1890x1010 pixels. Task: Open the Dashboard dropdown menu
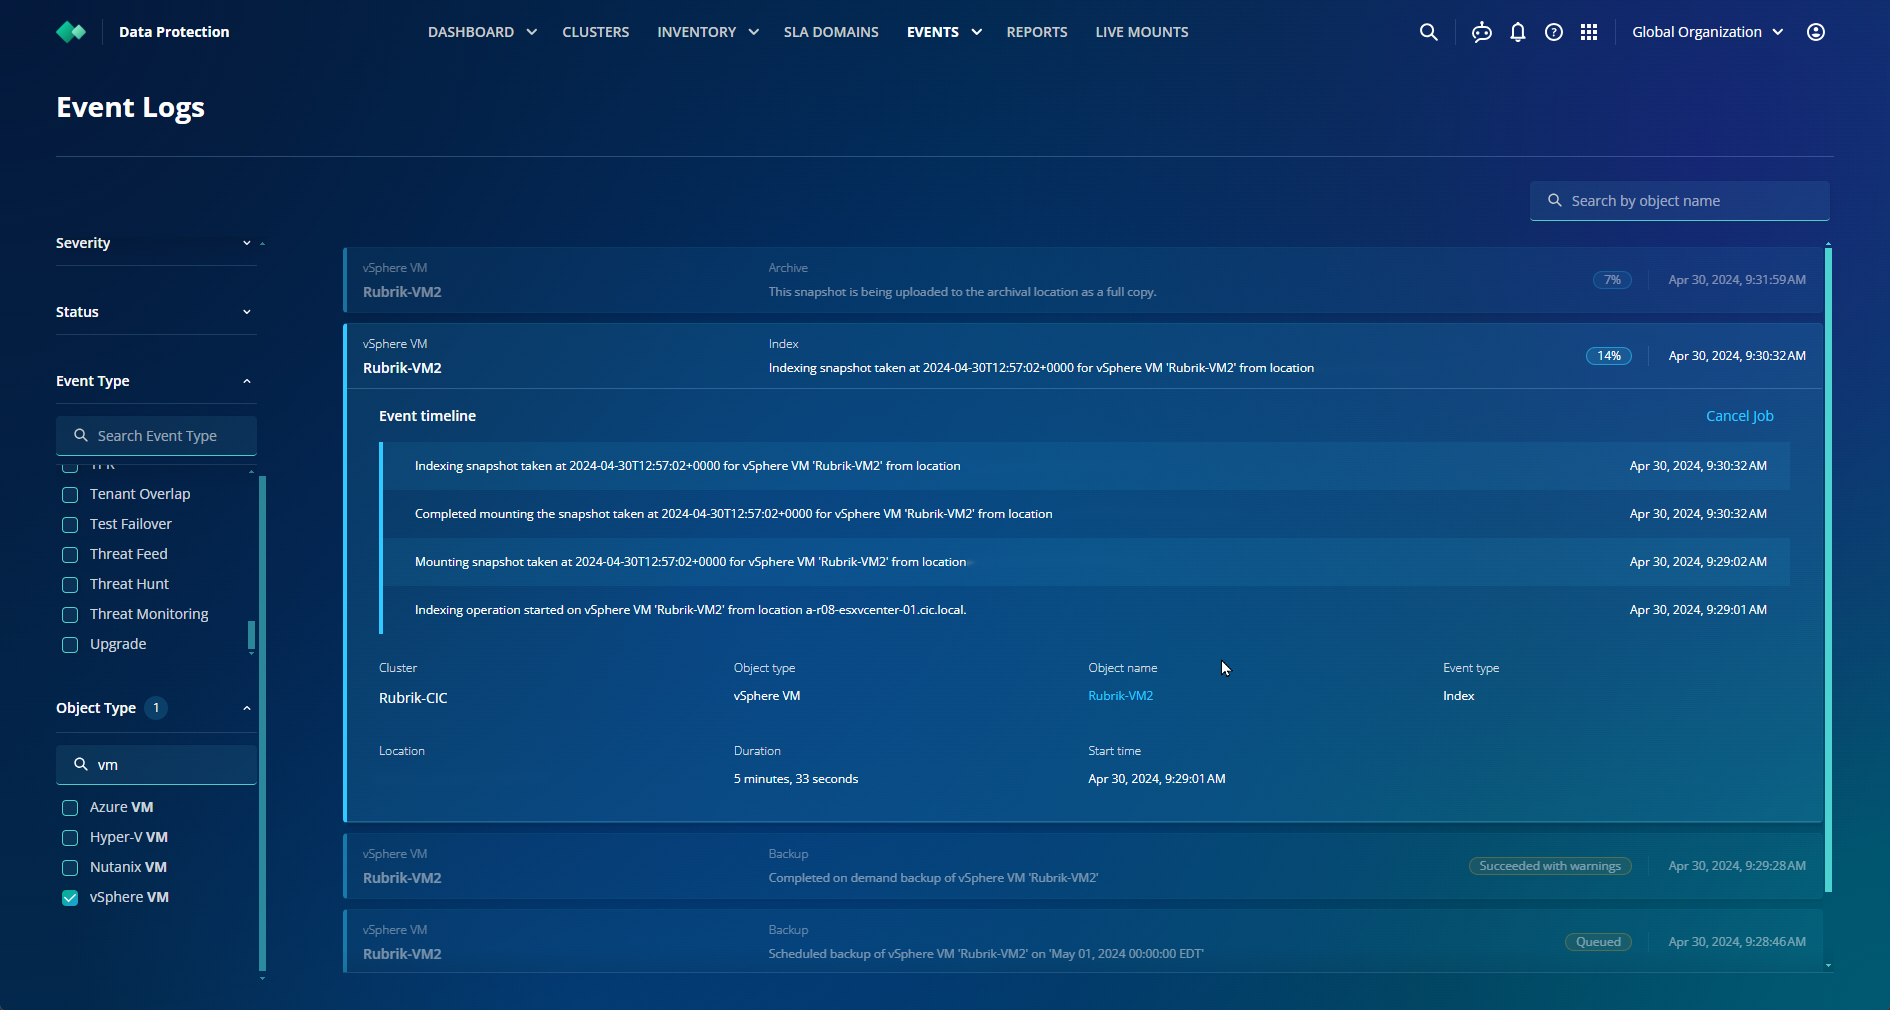[482, 32]
